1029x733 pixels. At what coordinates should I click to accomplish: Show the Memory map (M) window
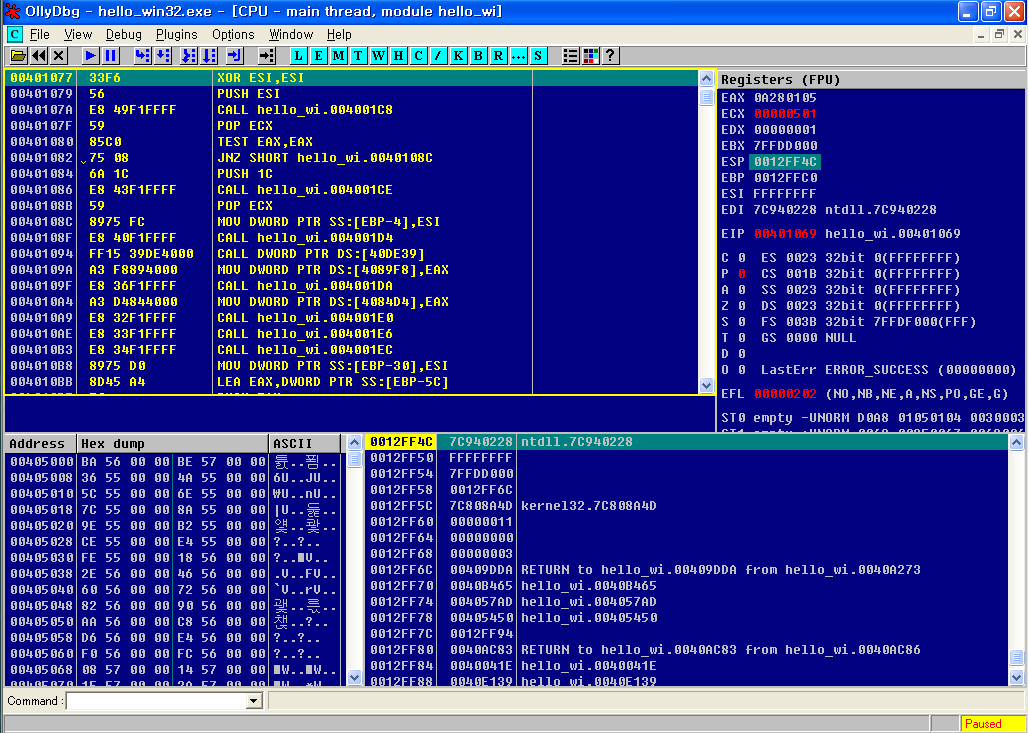click(x=339, y=56)
